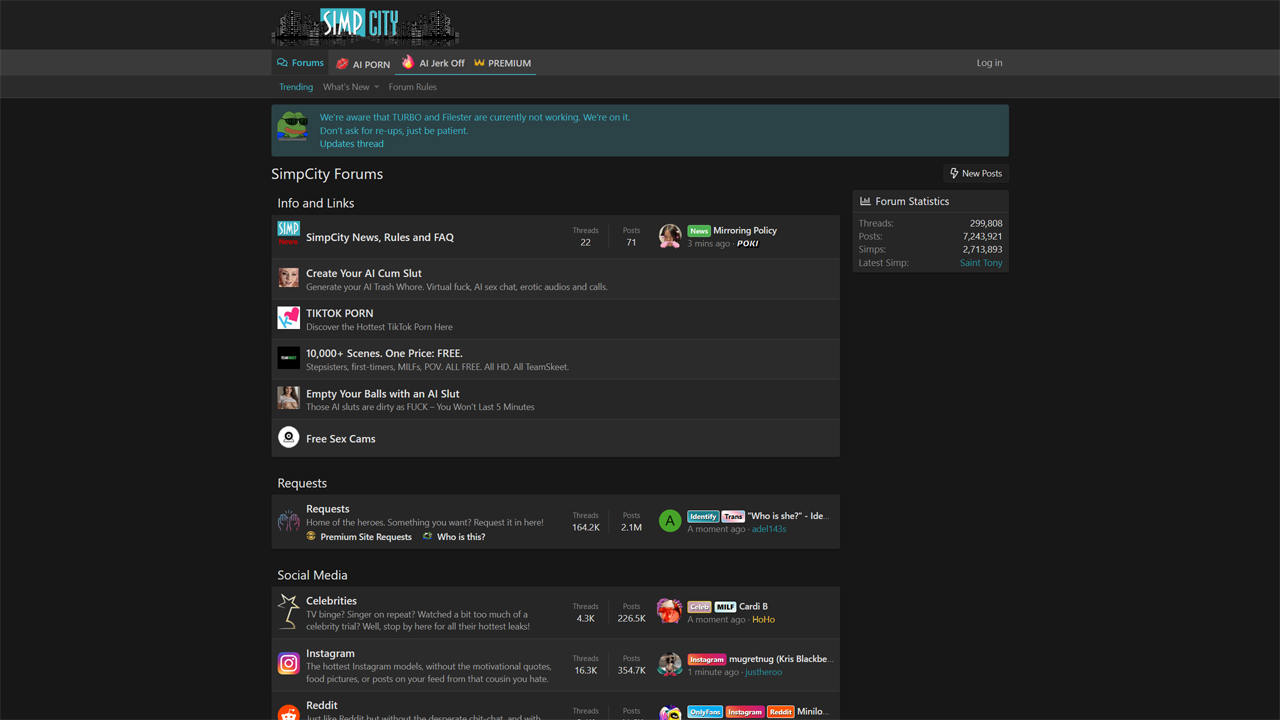The width and height of the screenshot is (1280, 720).
Task: Click the "2,713,893" Simps count
Action: pos(983,250)
